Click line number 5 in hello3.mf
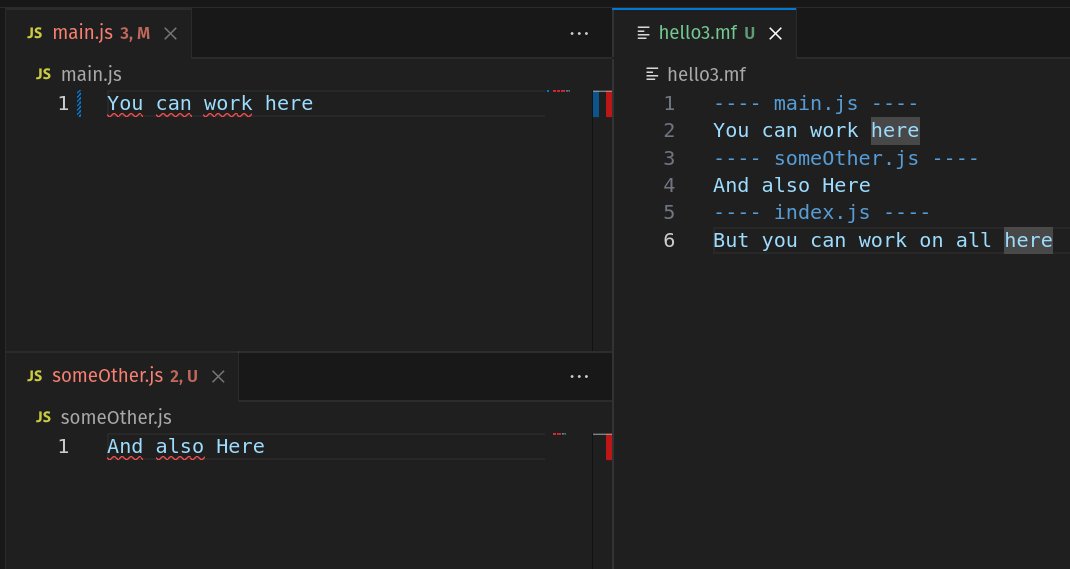This screenshot has height=569, width=1070. tap(669, 213)
